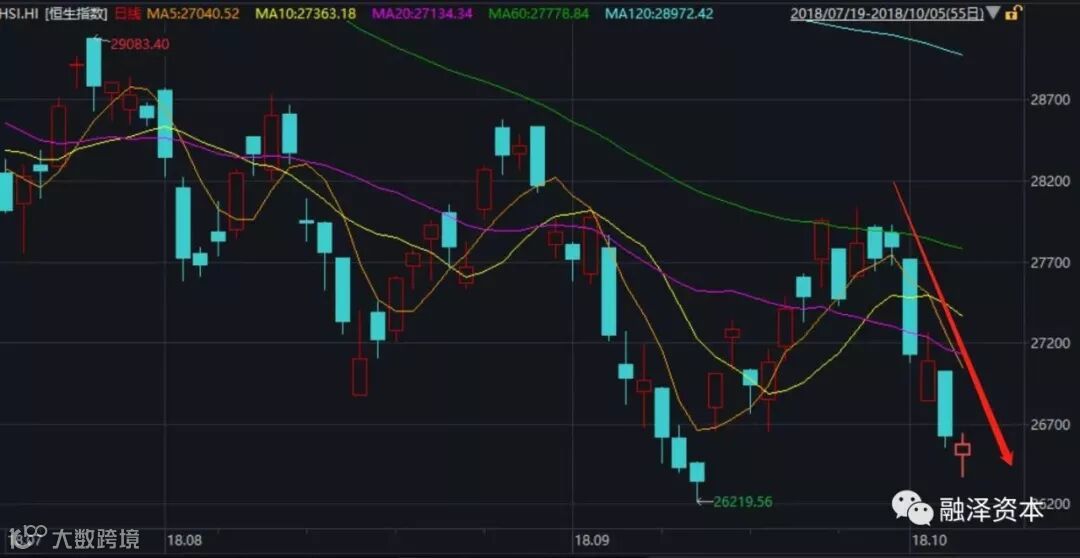Select the last red hollow candle on the right
The height and width of the screenshot is (558, 1080).
point(962,454)
